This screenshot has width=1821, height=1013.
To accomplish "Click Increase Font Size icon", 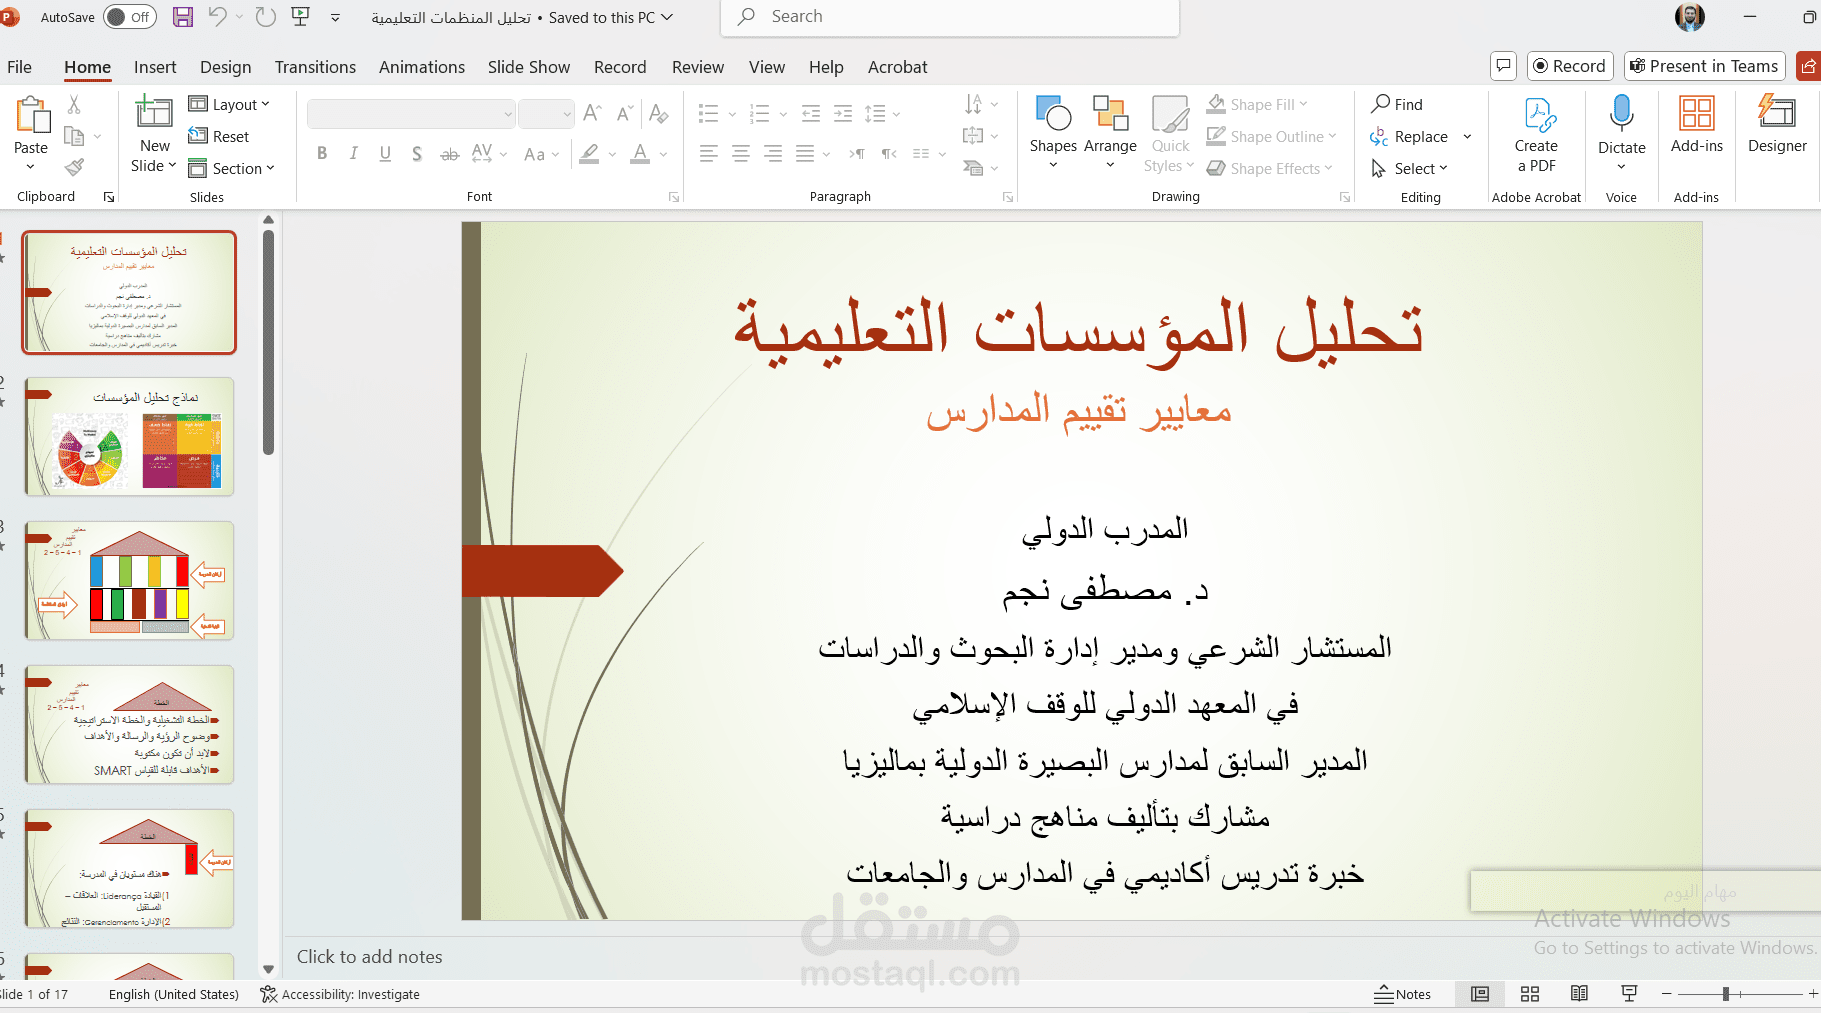I will [x=592, y=113].
